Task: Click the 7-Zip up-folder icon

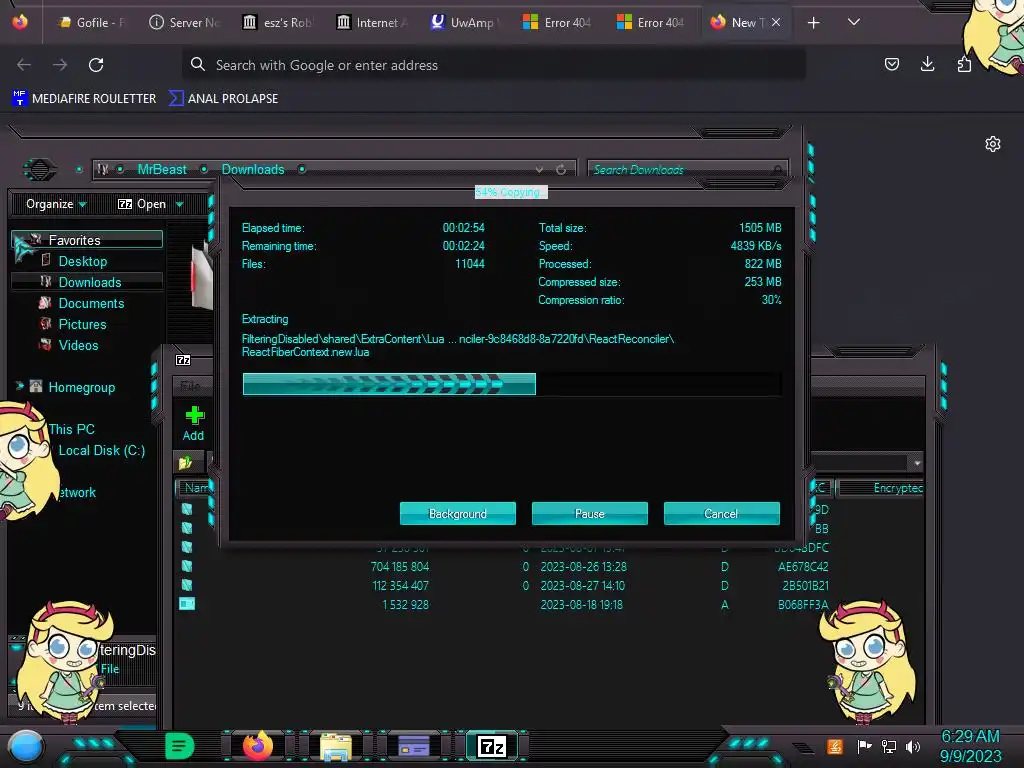Action: click(185, 462)
